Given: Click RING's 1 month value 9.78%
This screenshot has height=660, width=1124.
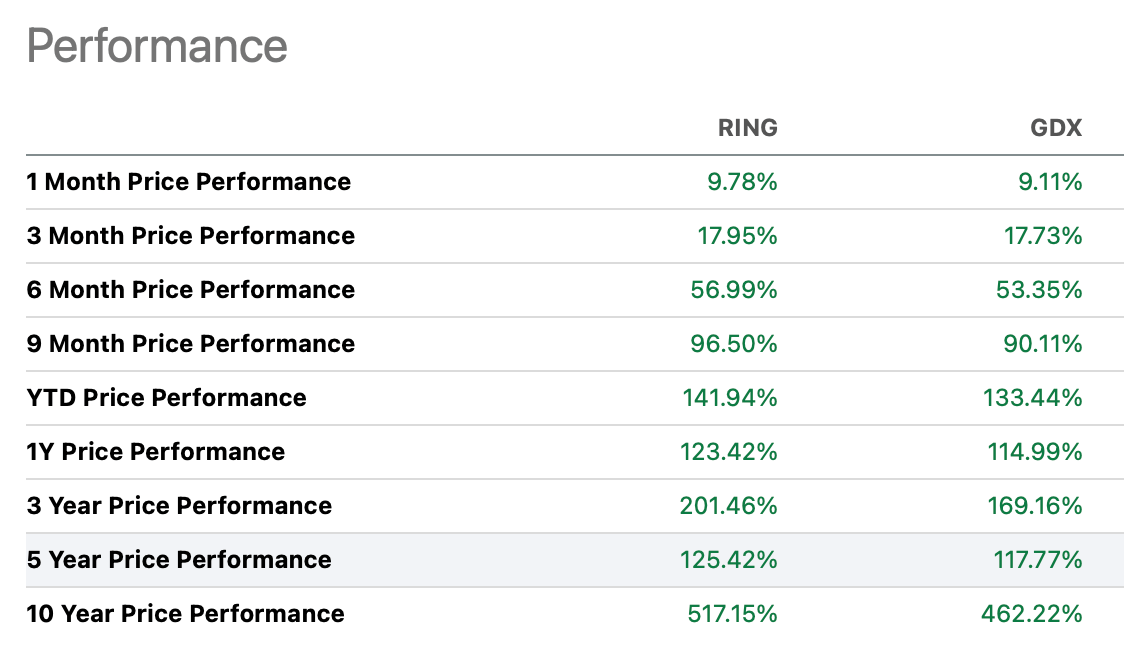Looking at the screenshot, I should point(741,182).
